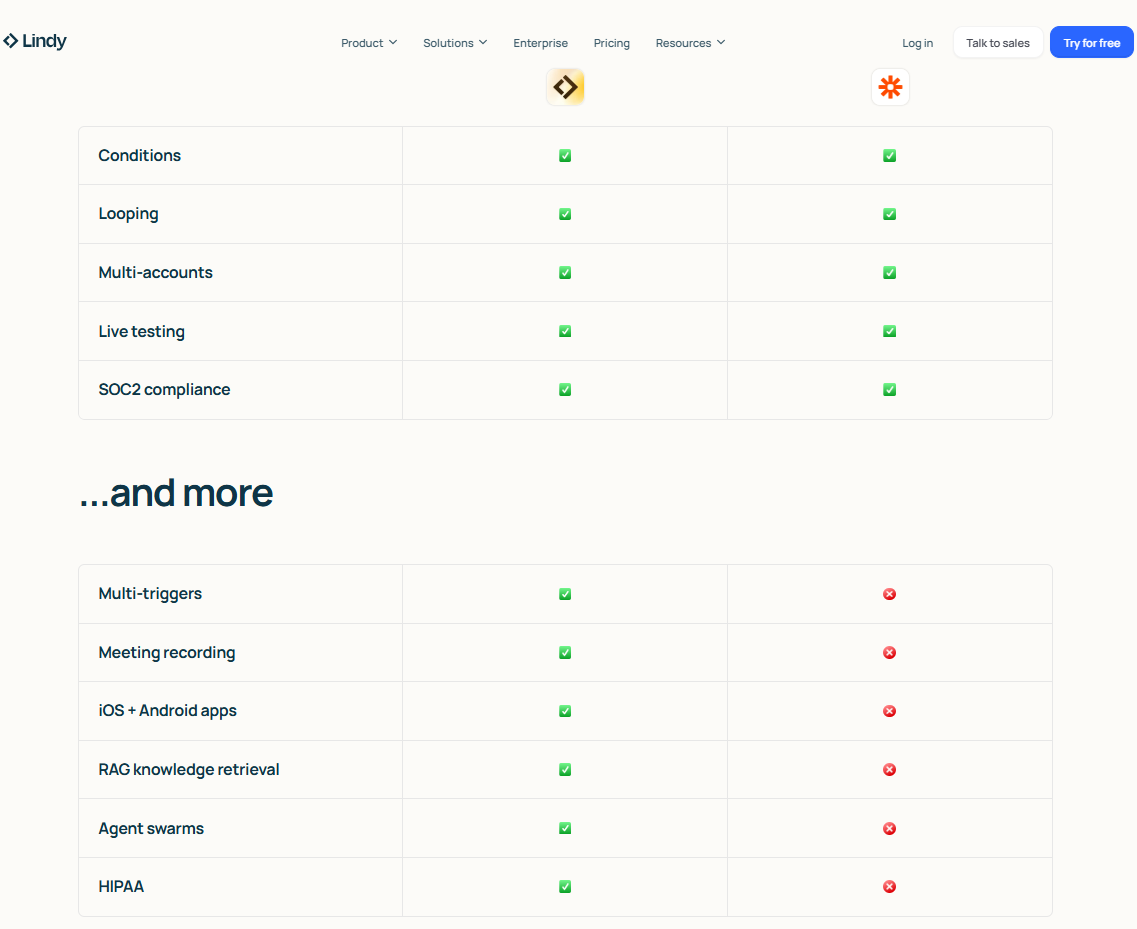Click Lindy's green check for Agent swarms
This screenshot has width=1137, height=929.
tap(565, 828)
